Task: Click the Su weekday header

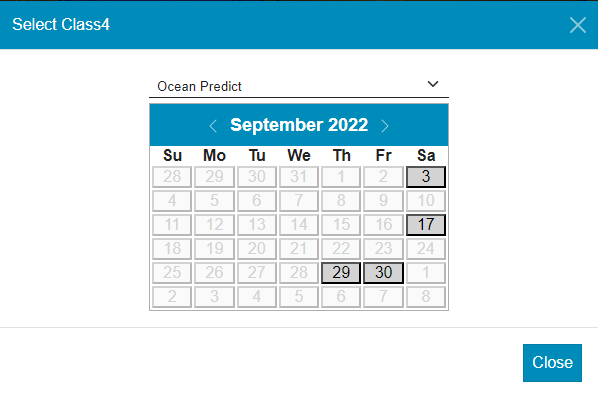Action: [172, 156]
